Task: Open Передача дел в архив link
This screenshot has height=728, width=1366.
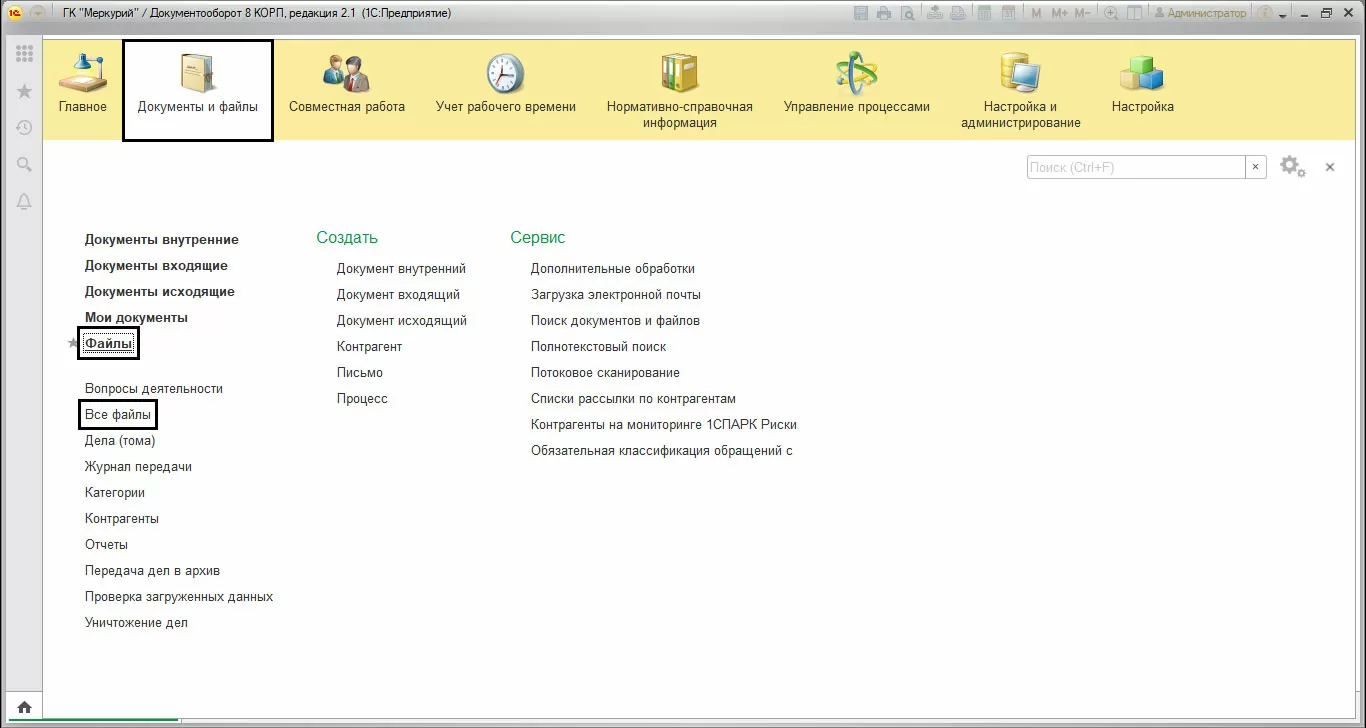Action: point(152,570)
